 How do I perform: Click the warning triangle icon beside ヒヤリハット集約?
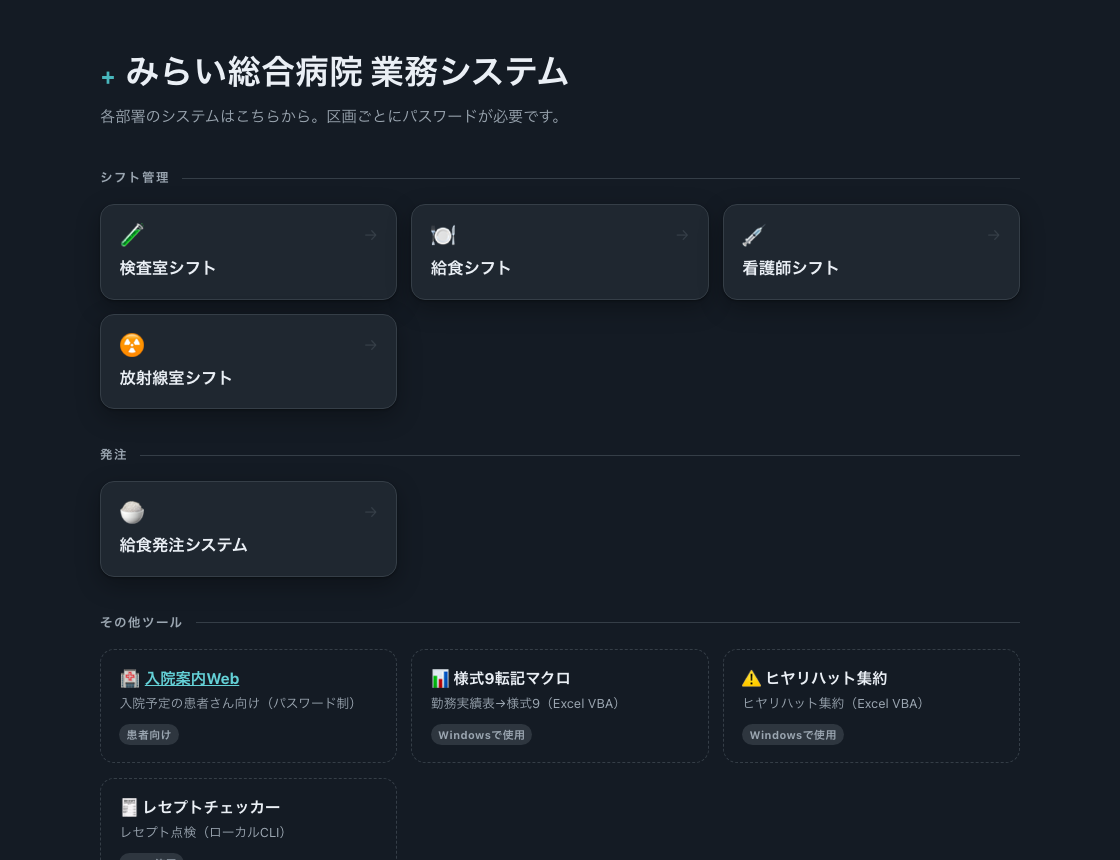coord(751,679)
